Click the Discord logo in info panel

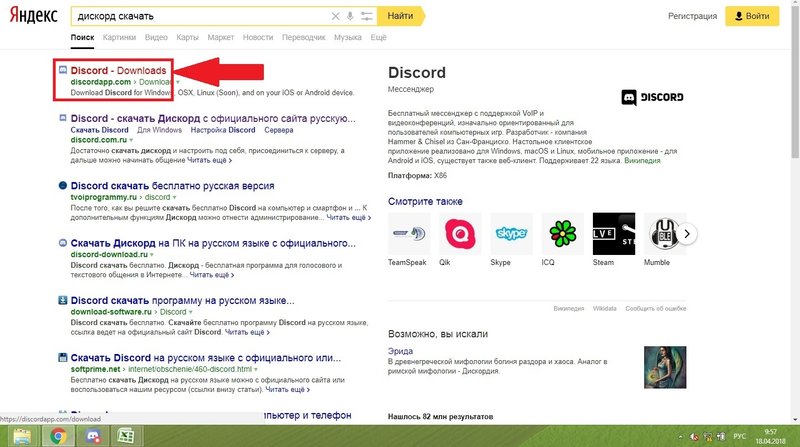point(653,97)
